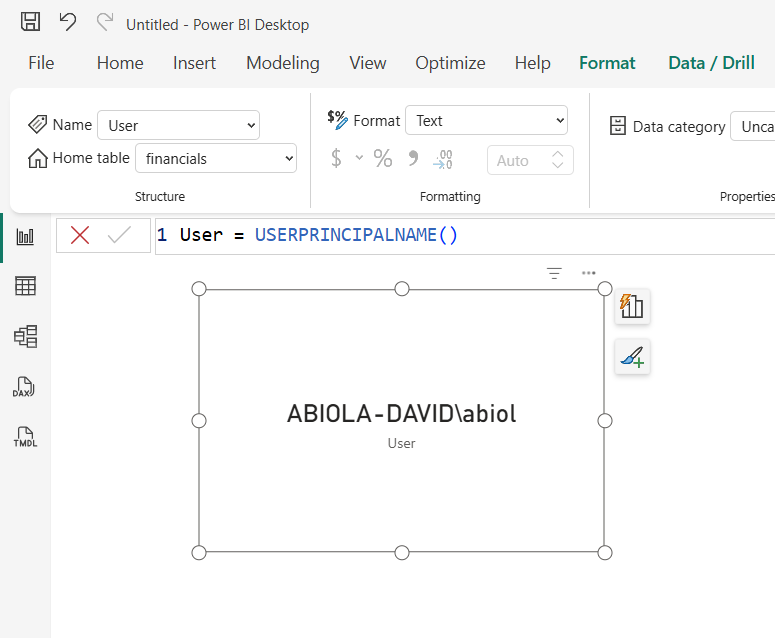Apply percentage format to measure
This screenshot has width=775, height=638.
pyautogui.click(x=383, y=159)
